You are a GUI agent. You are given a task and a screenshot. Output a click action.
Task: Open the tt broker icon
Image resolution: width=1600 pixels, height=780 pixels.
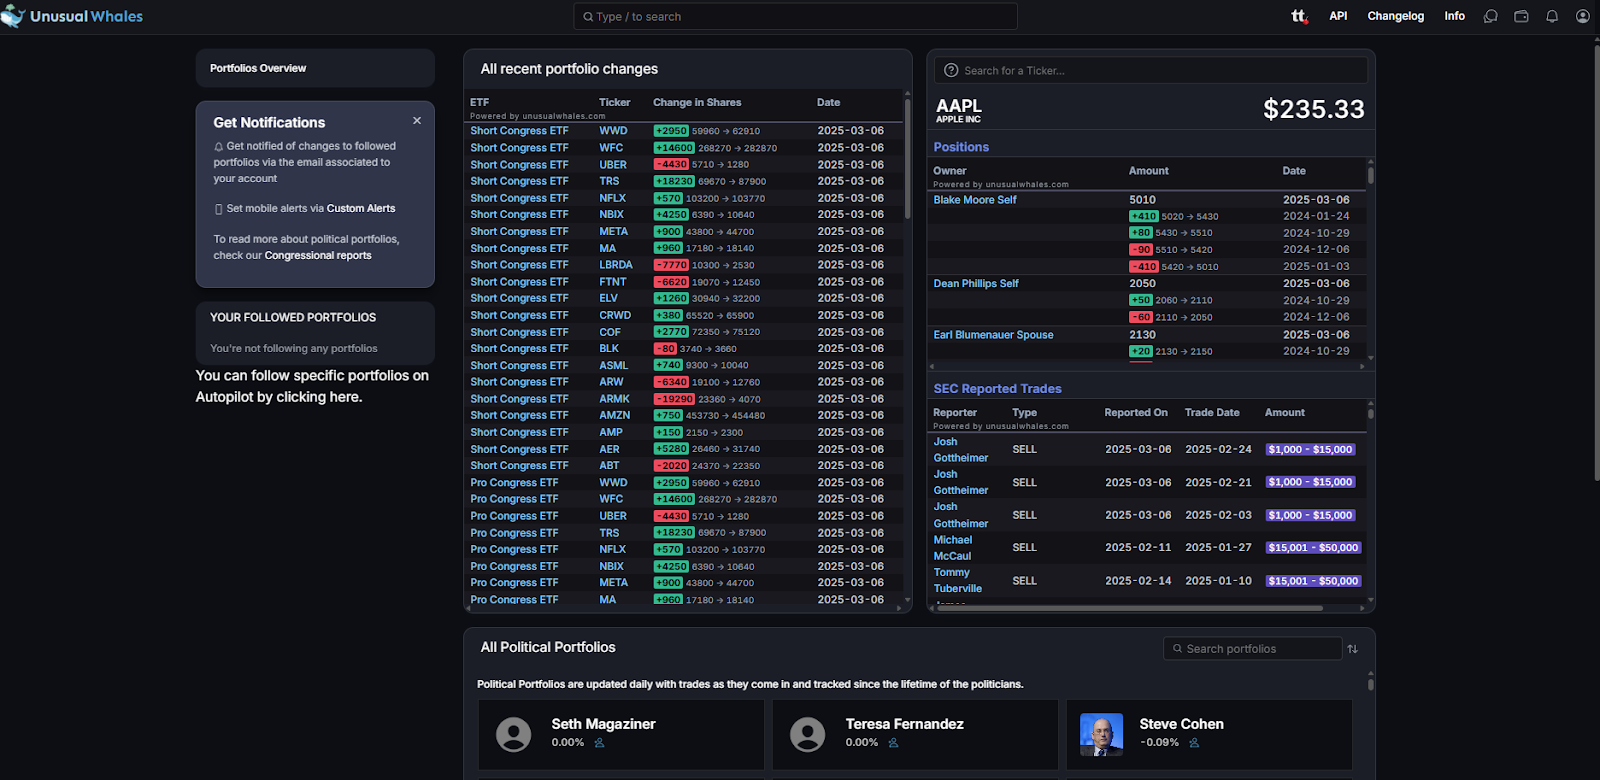[1299, 16]
